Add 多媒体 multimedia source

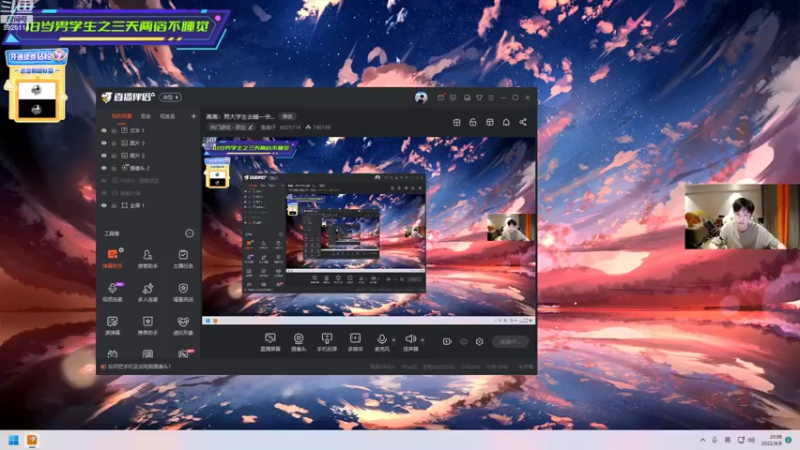pyautogui.click(x=355, y=342)
